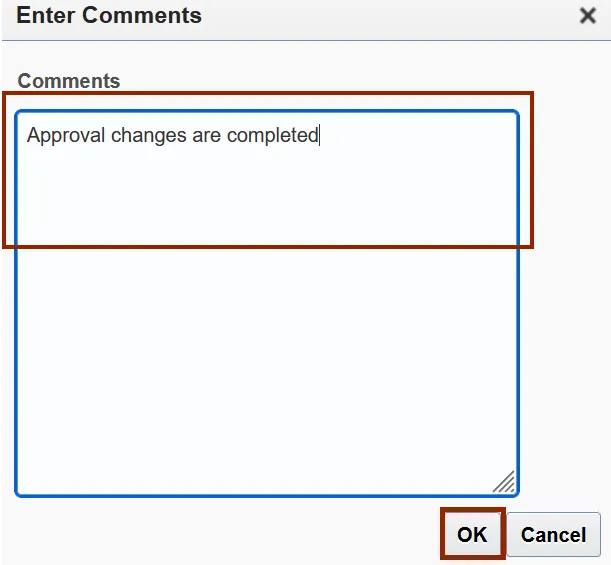Click the Comments field label

click(x=69, y=82)
